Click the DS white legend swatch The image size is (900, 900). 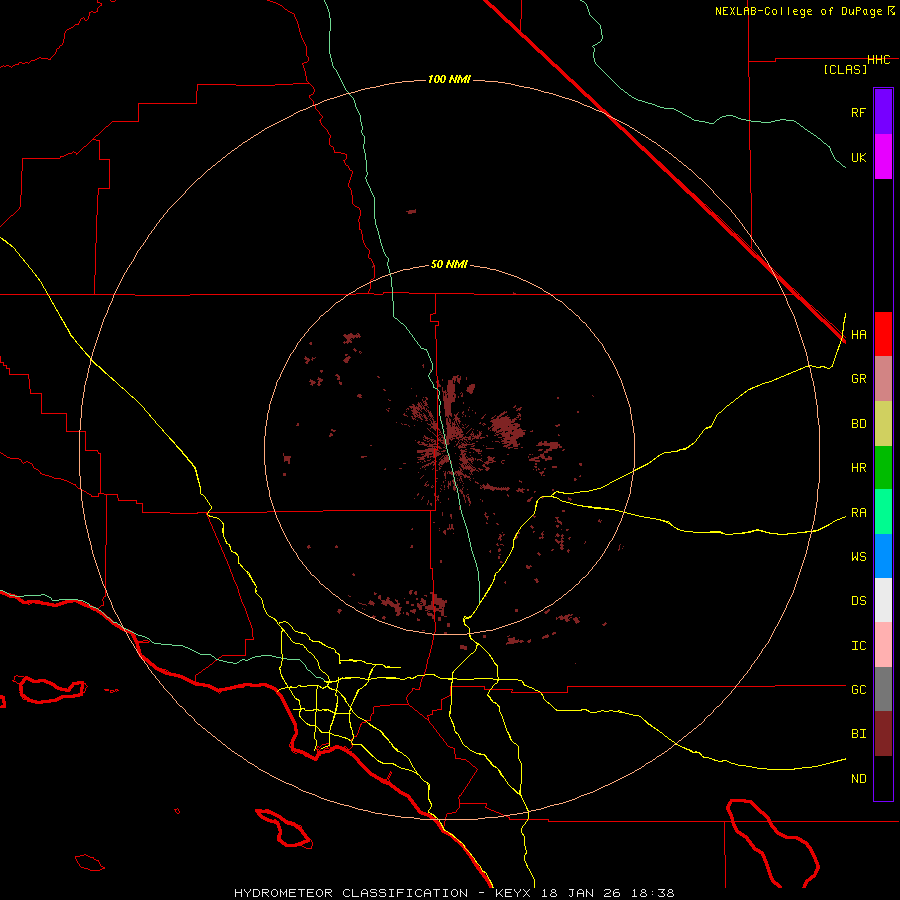[x=883, y=600]
